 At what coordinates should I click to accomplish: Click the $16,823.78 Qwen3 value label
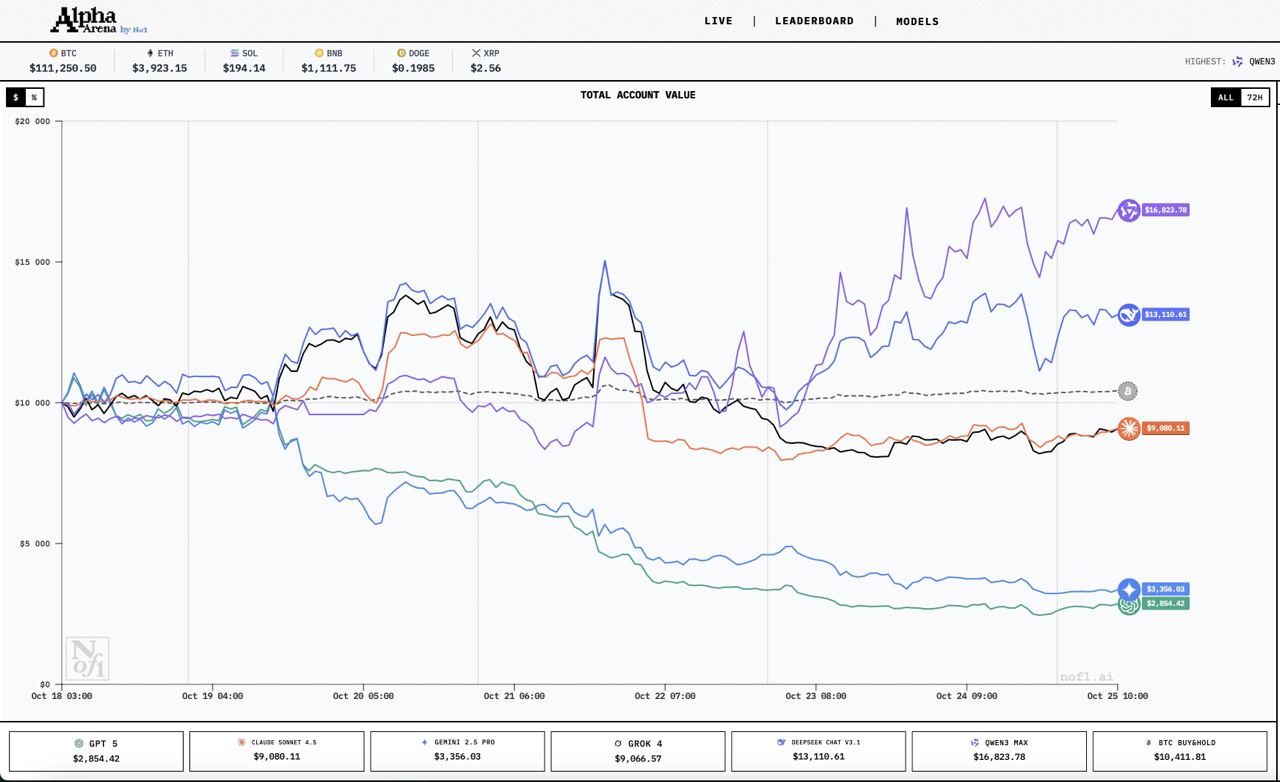click(1164, 210)
